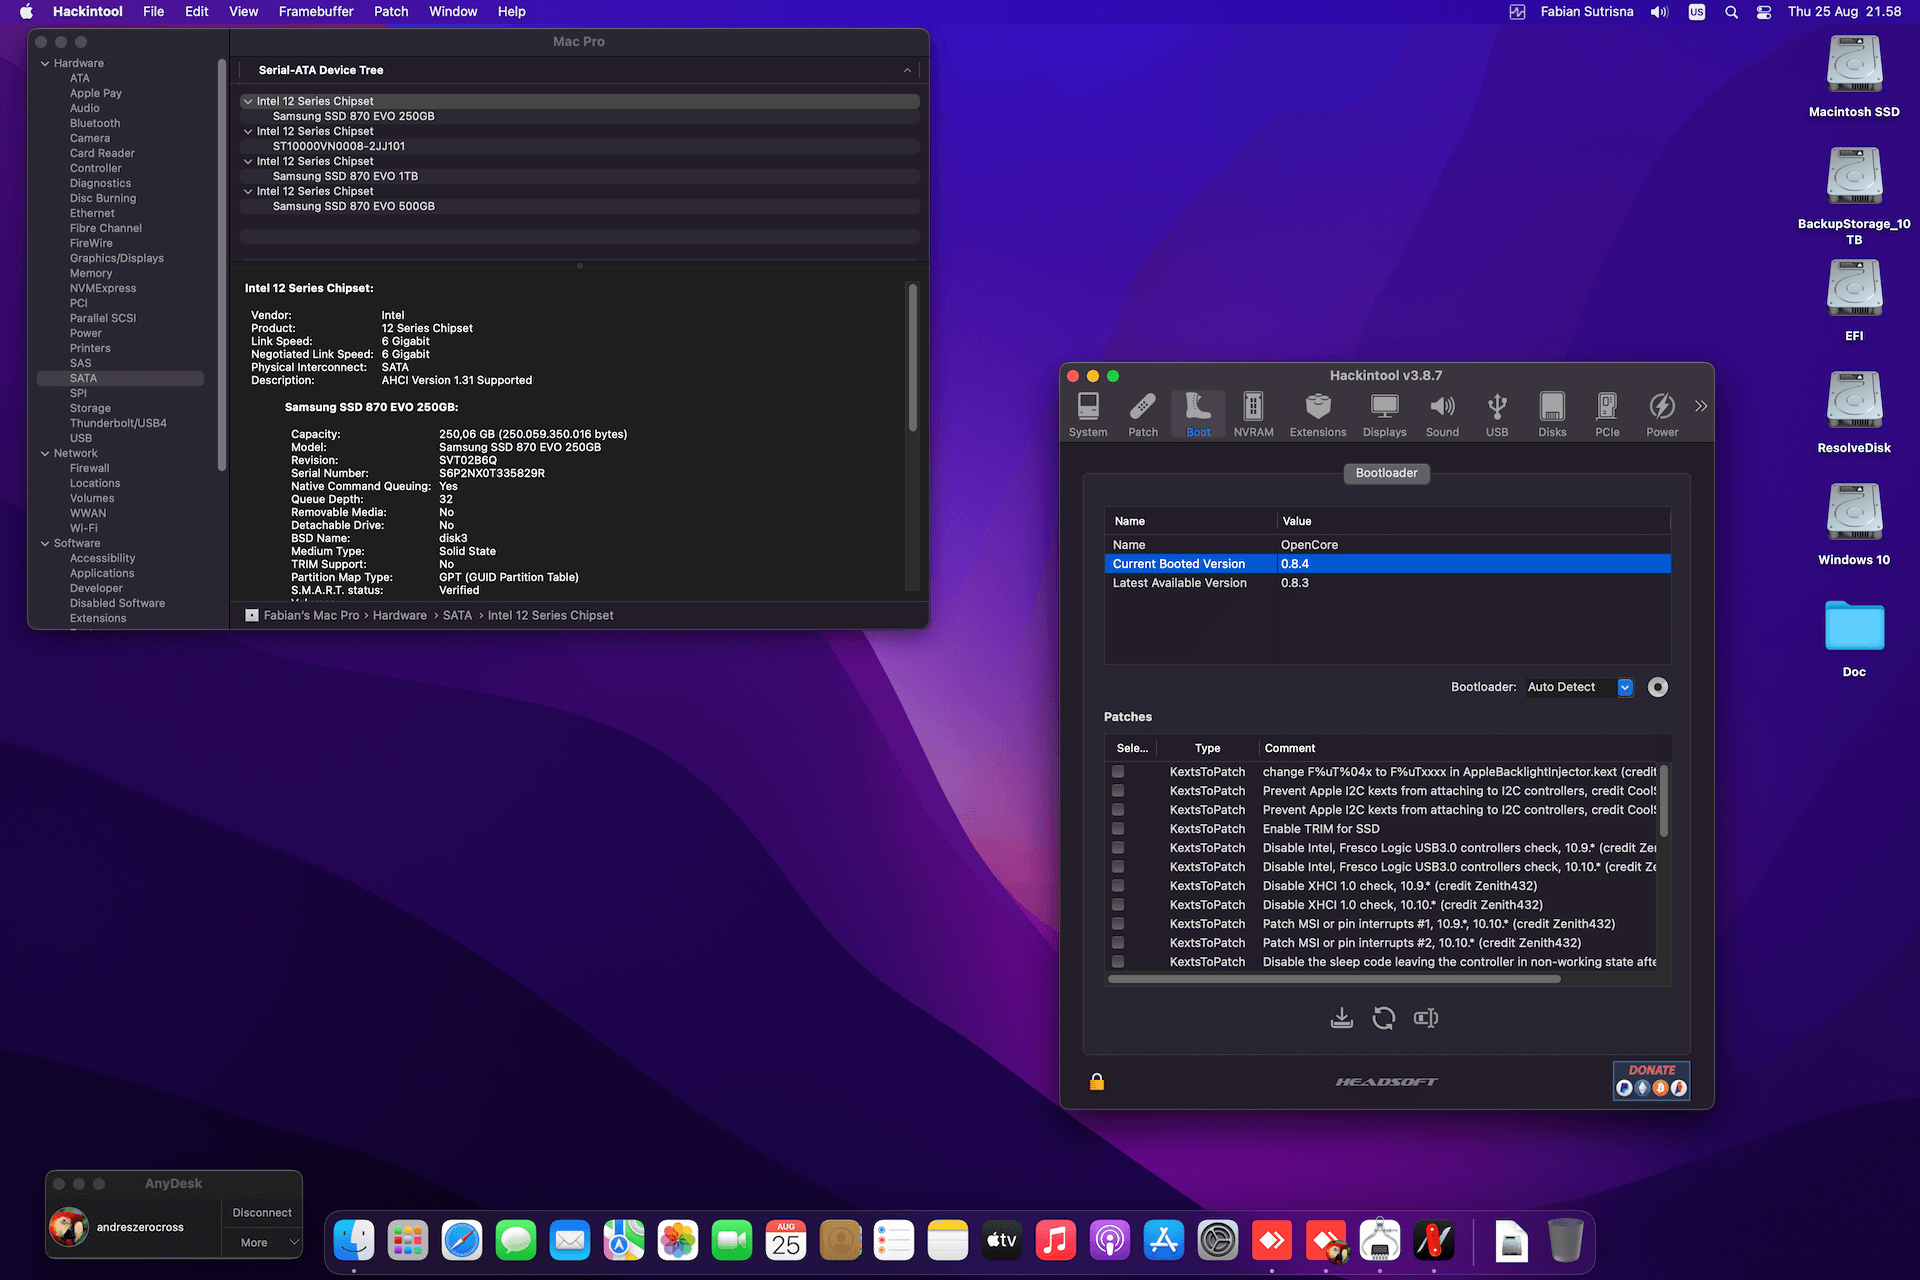The width and height of the screenshot is (1920, 1280).
Task: Click the DONATE button
Action: tap(1651, 1080)
